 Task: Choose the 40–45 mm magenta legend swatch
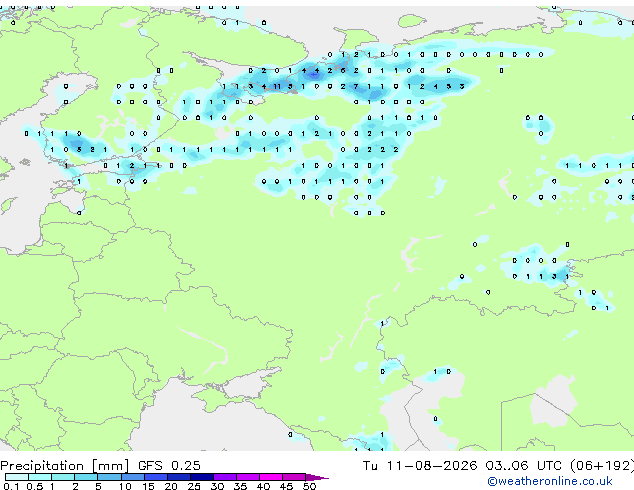click(271, 477)
